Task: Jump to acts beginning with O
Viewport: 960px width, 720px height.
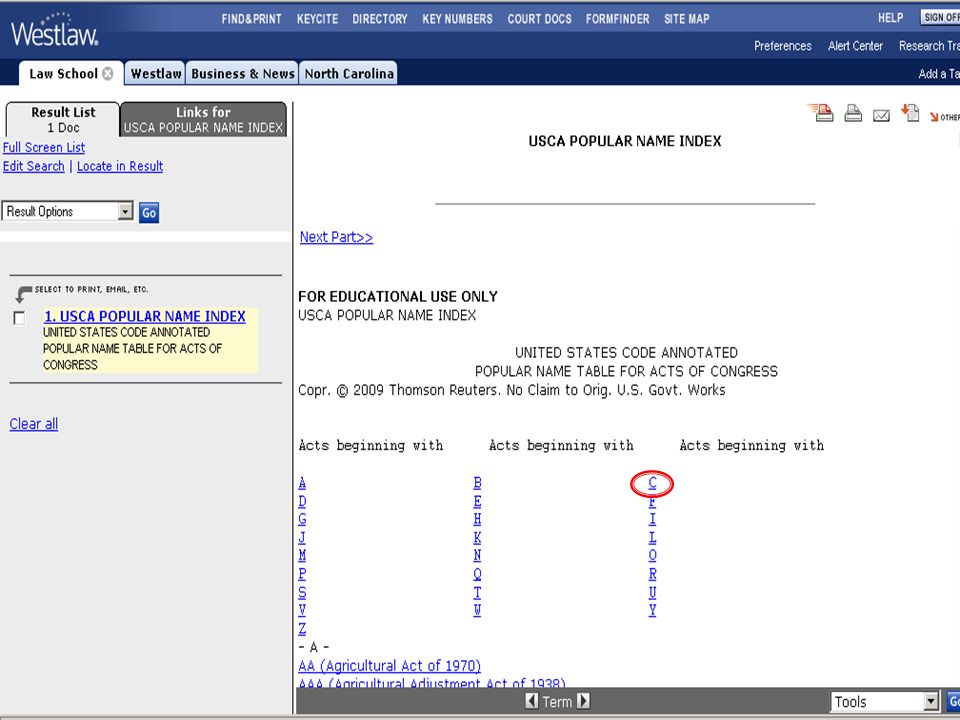Action: (x=652, y=556)
